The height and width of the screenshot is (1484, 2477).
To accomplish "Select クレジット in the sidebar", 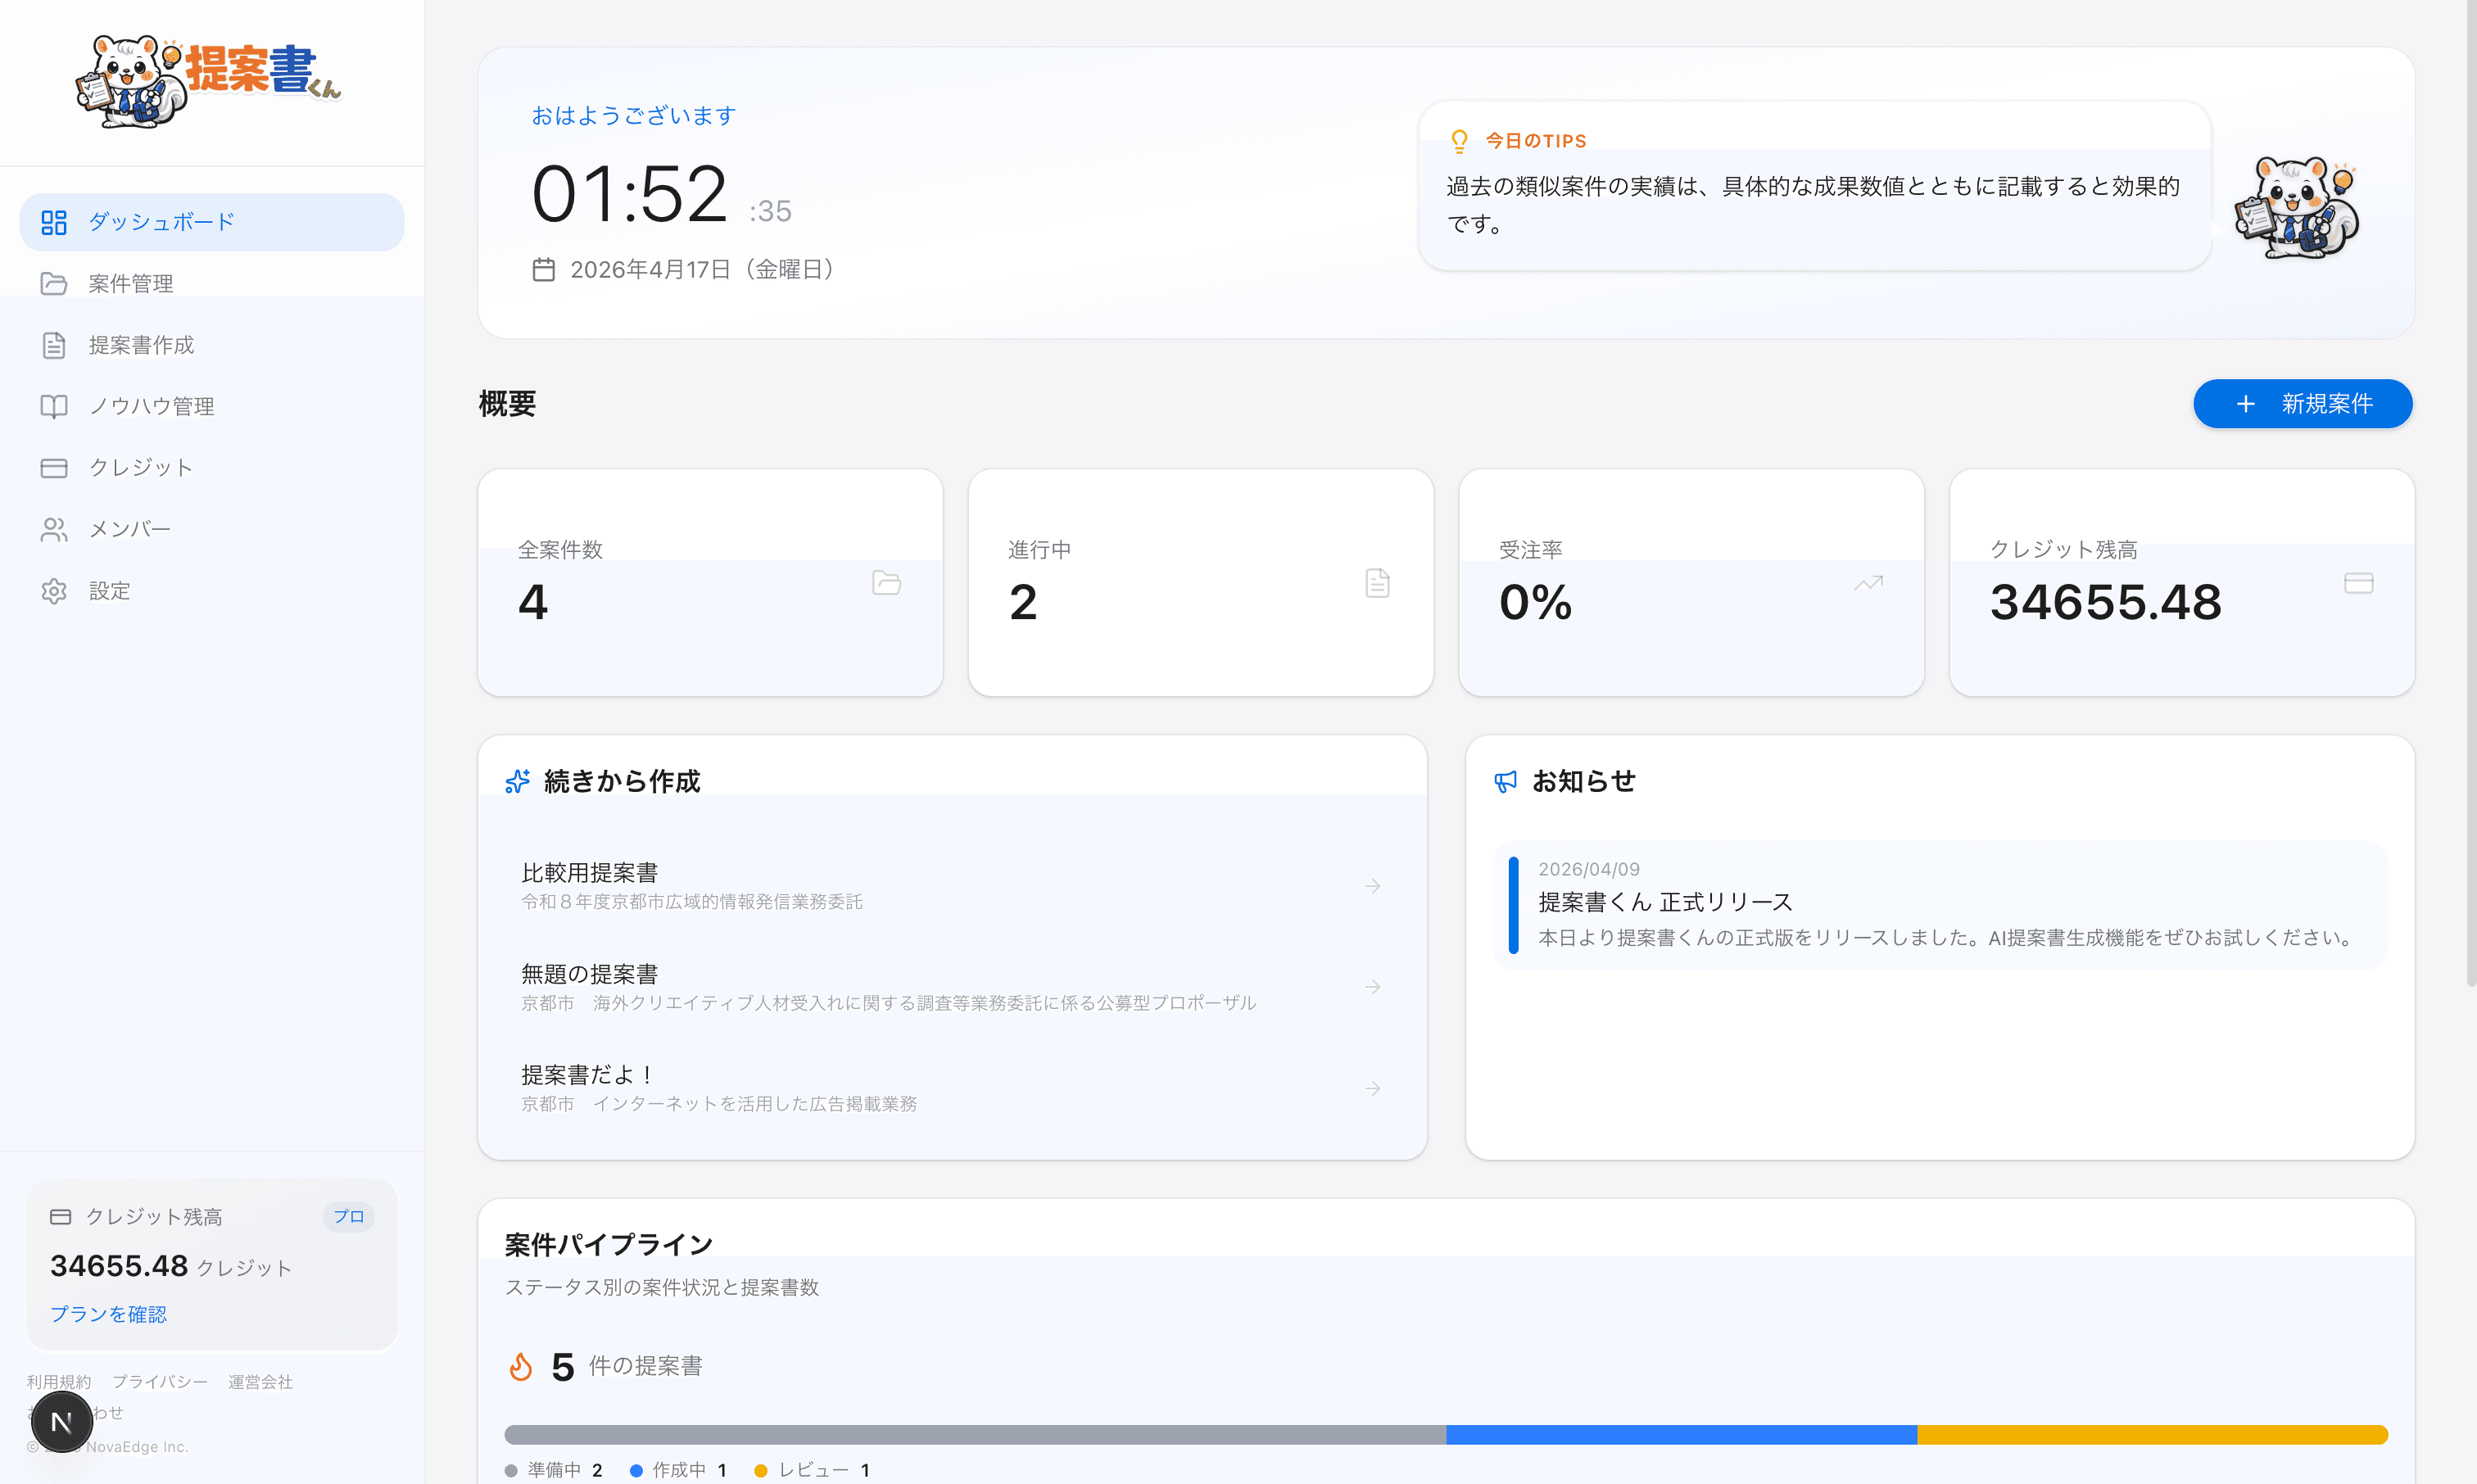I will [x=141, y=467].
